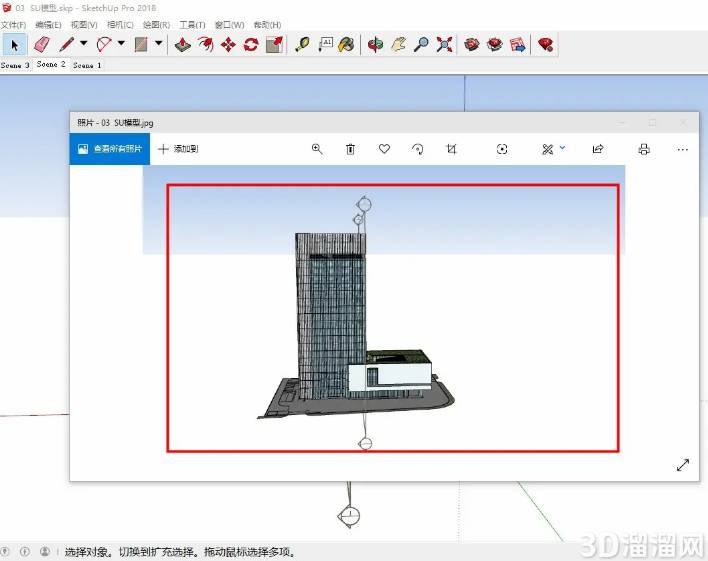This screenshot has height=561, width=708.
Task: Activate the Offset tool
Action: (x=206, y=45)
